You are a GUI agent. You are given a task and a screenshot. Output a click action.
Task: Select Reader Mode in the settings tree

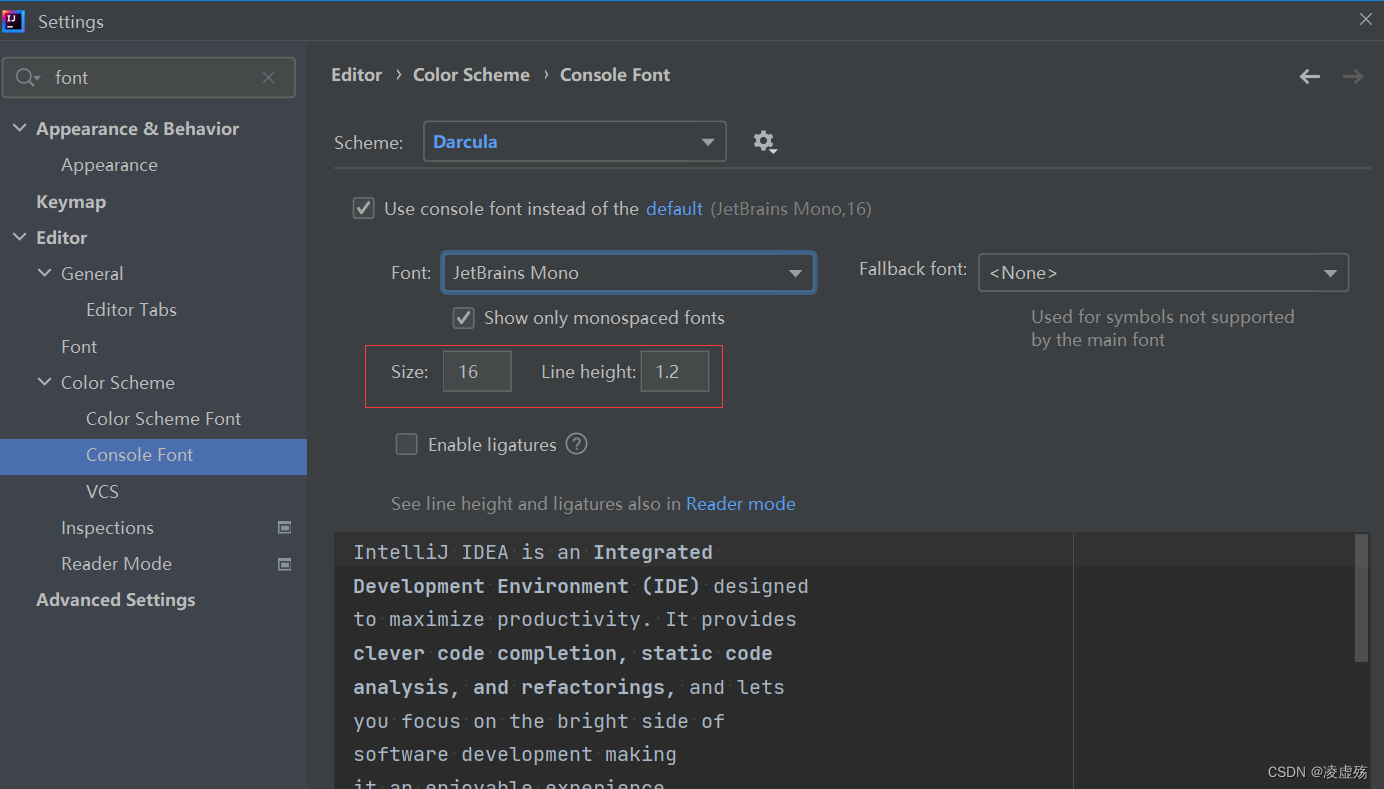pos(116,564)
